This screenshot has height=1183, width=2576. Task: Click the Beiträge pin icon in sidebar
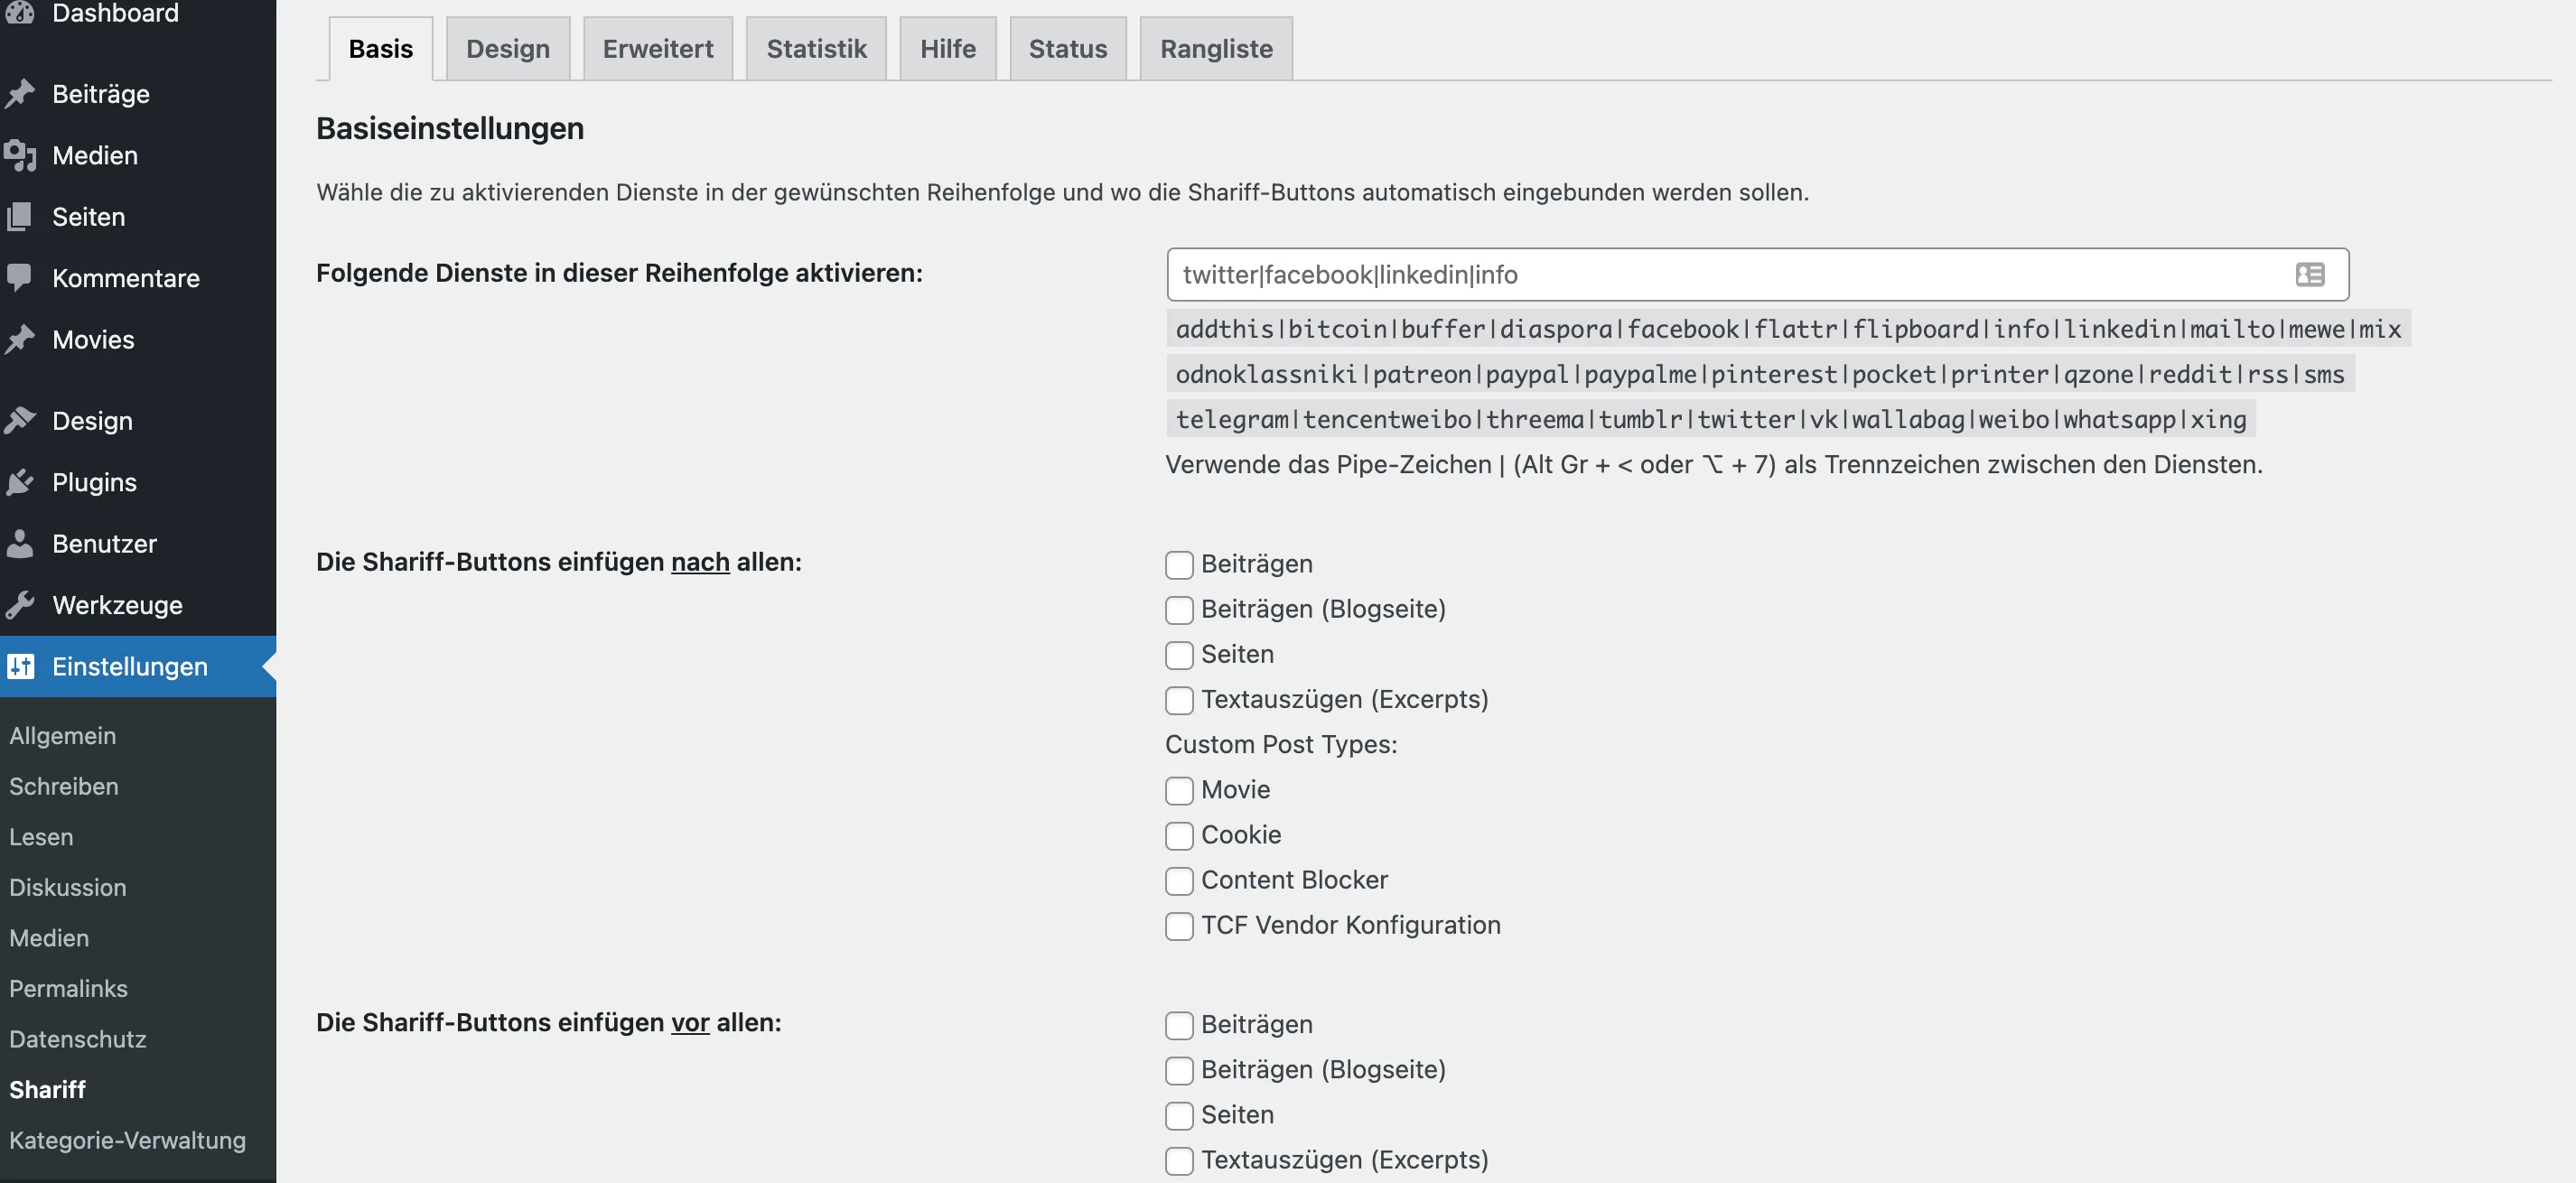(20, 94)
